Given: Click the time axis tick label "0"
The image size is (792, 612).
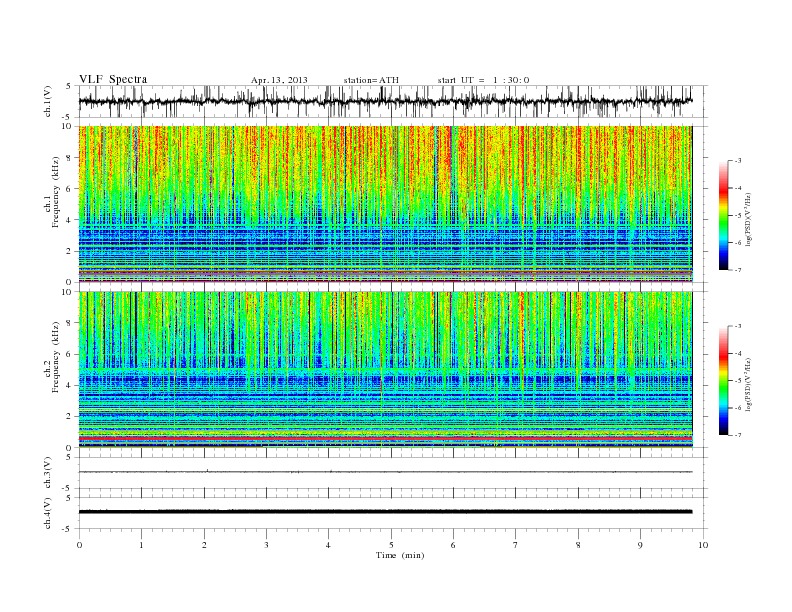Looking at the screenshot, I should 79,545.
